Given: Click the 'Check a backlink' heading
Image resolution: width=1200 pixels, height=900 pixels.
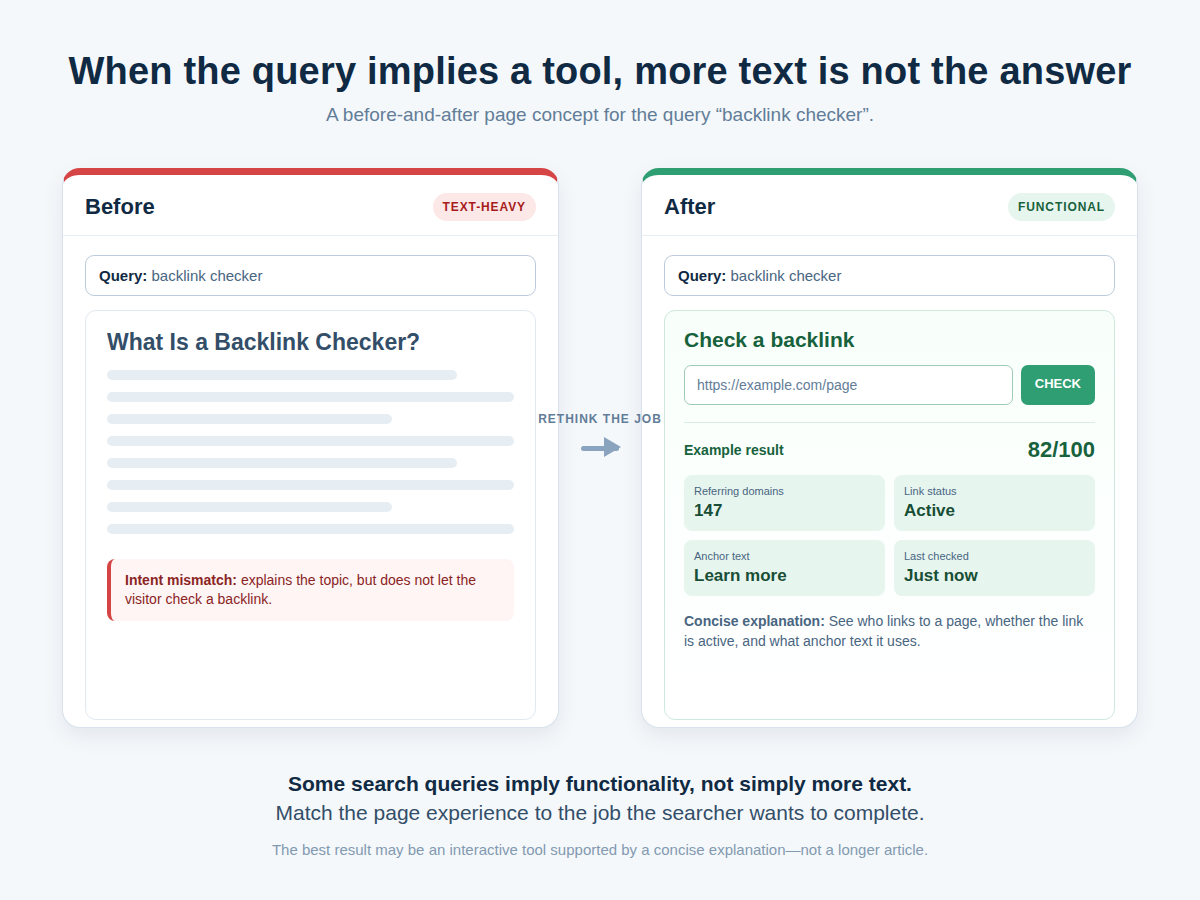Looking at the screenshot, I should click(769, 340).
